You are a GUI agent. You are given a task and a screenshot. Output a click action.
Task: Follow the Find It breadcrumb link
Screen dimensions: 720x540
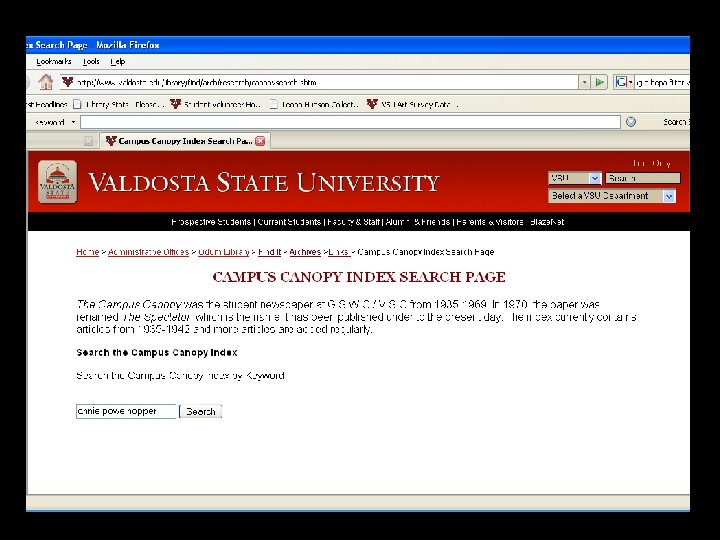pos(270,252)
